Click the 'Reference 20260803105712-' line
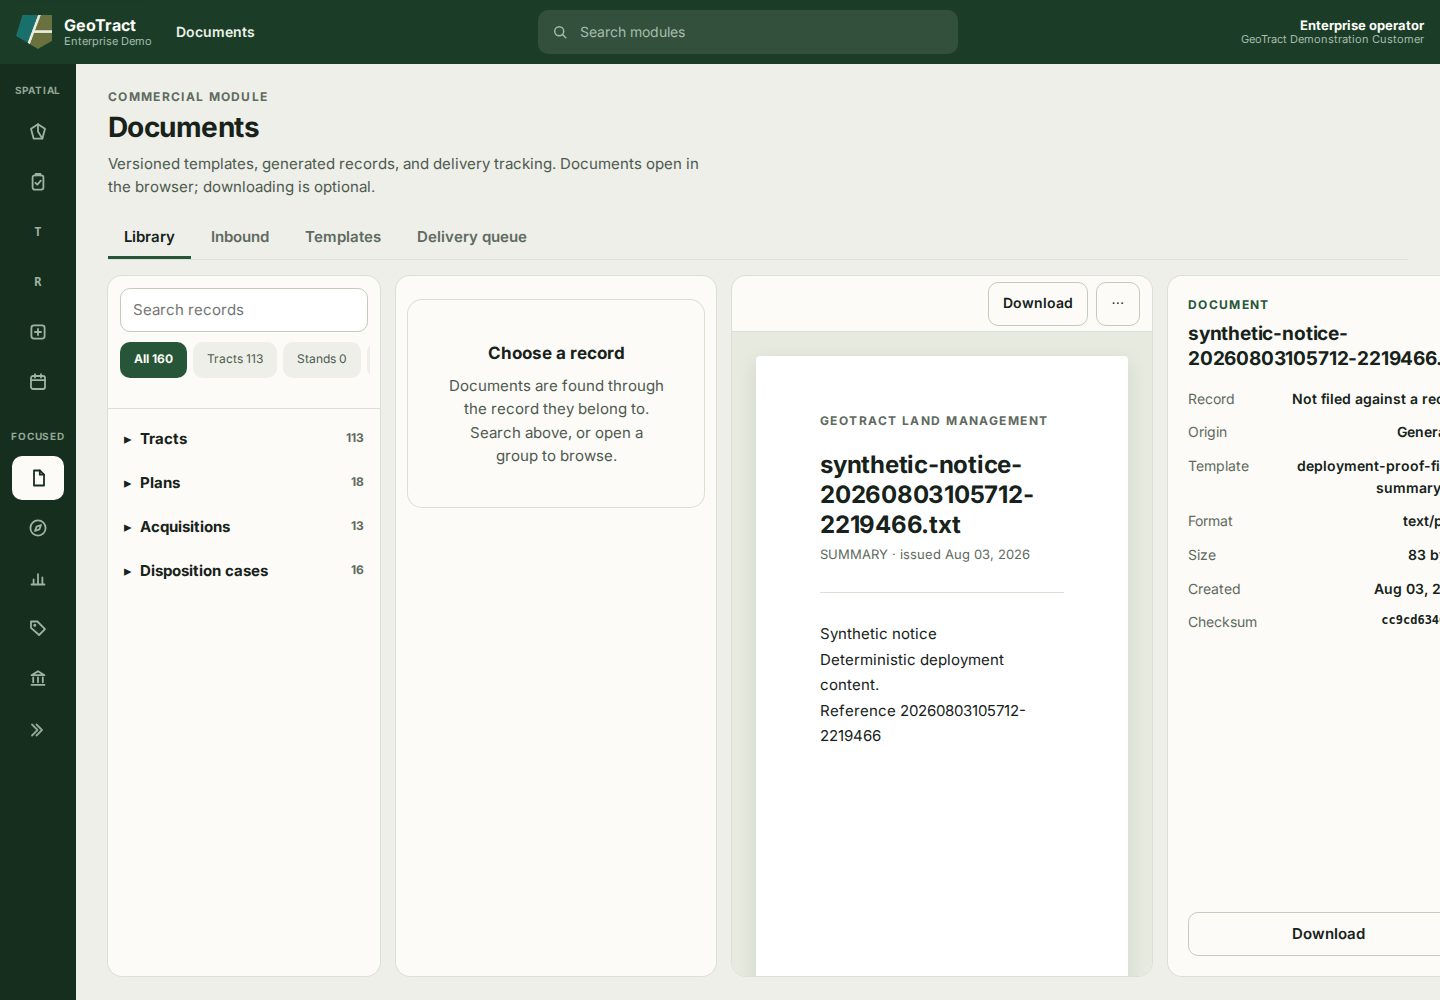This screenshot has width=1440, height=1000. (x=923, y=711)
